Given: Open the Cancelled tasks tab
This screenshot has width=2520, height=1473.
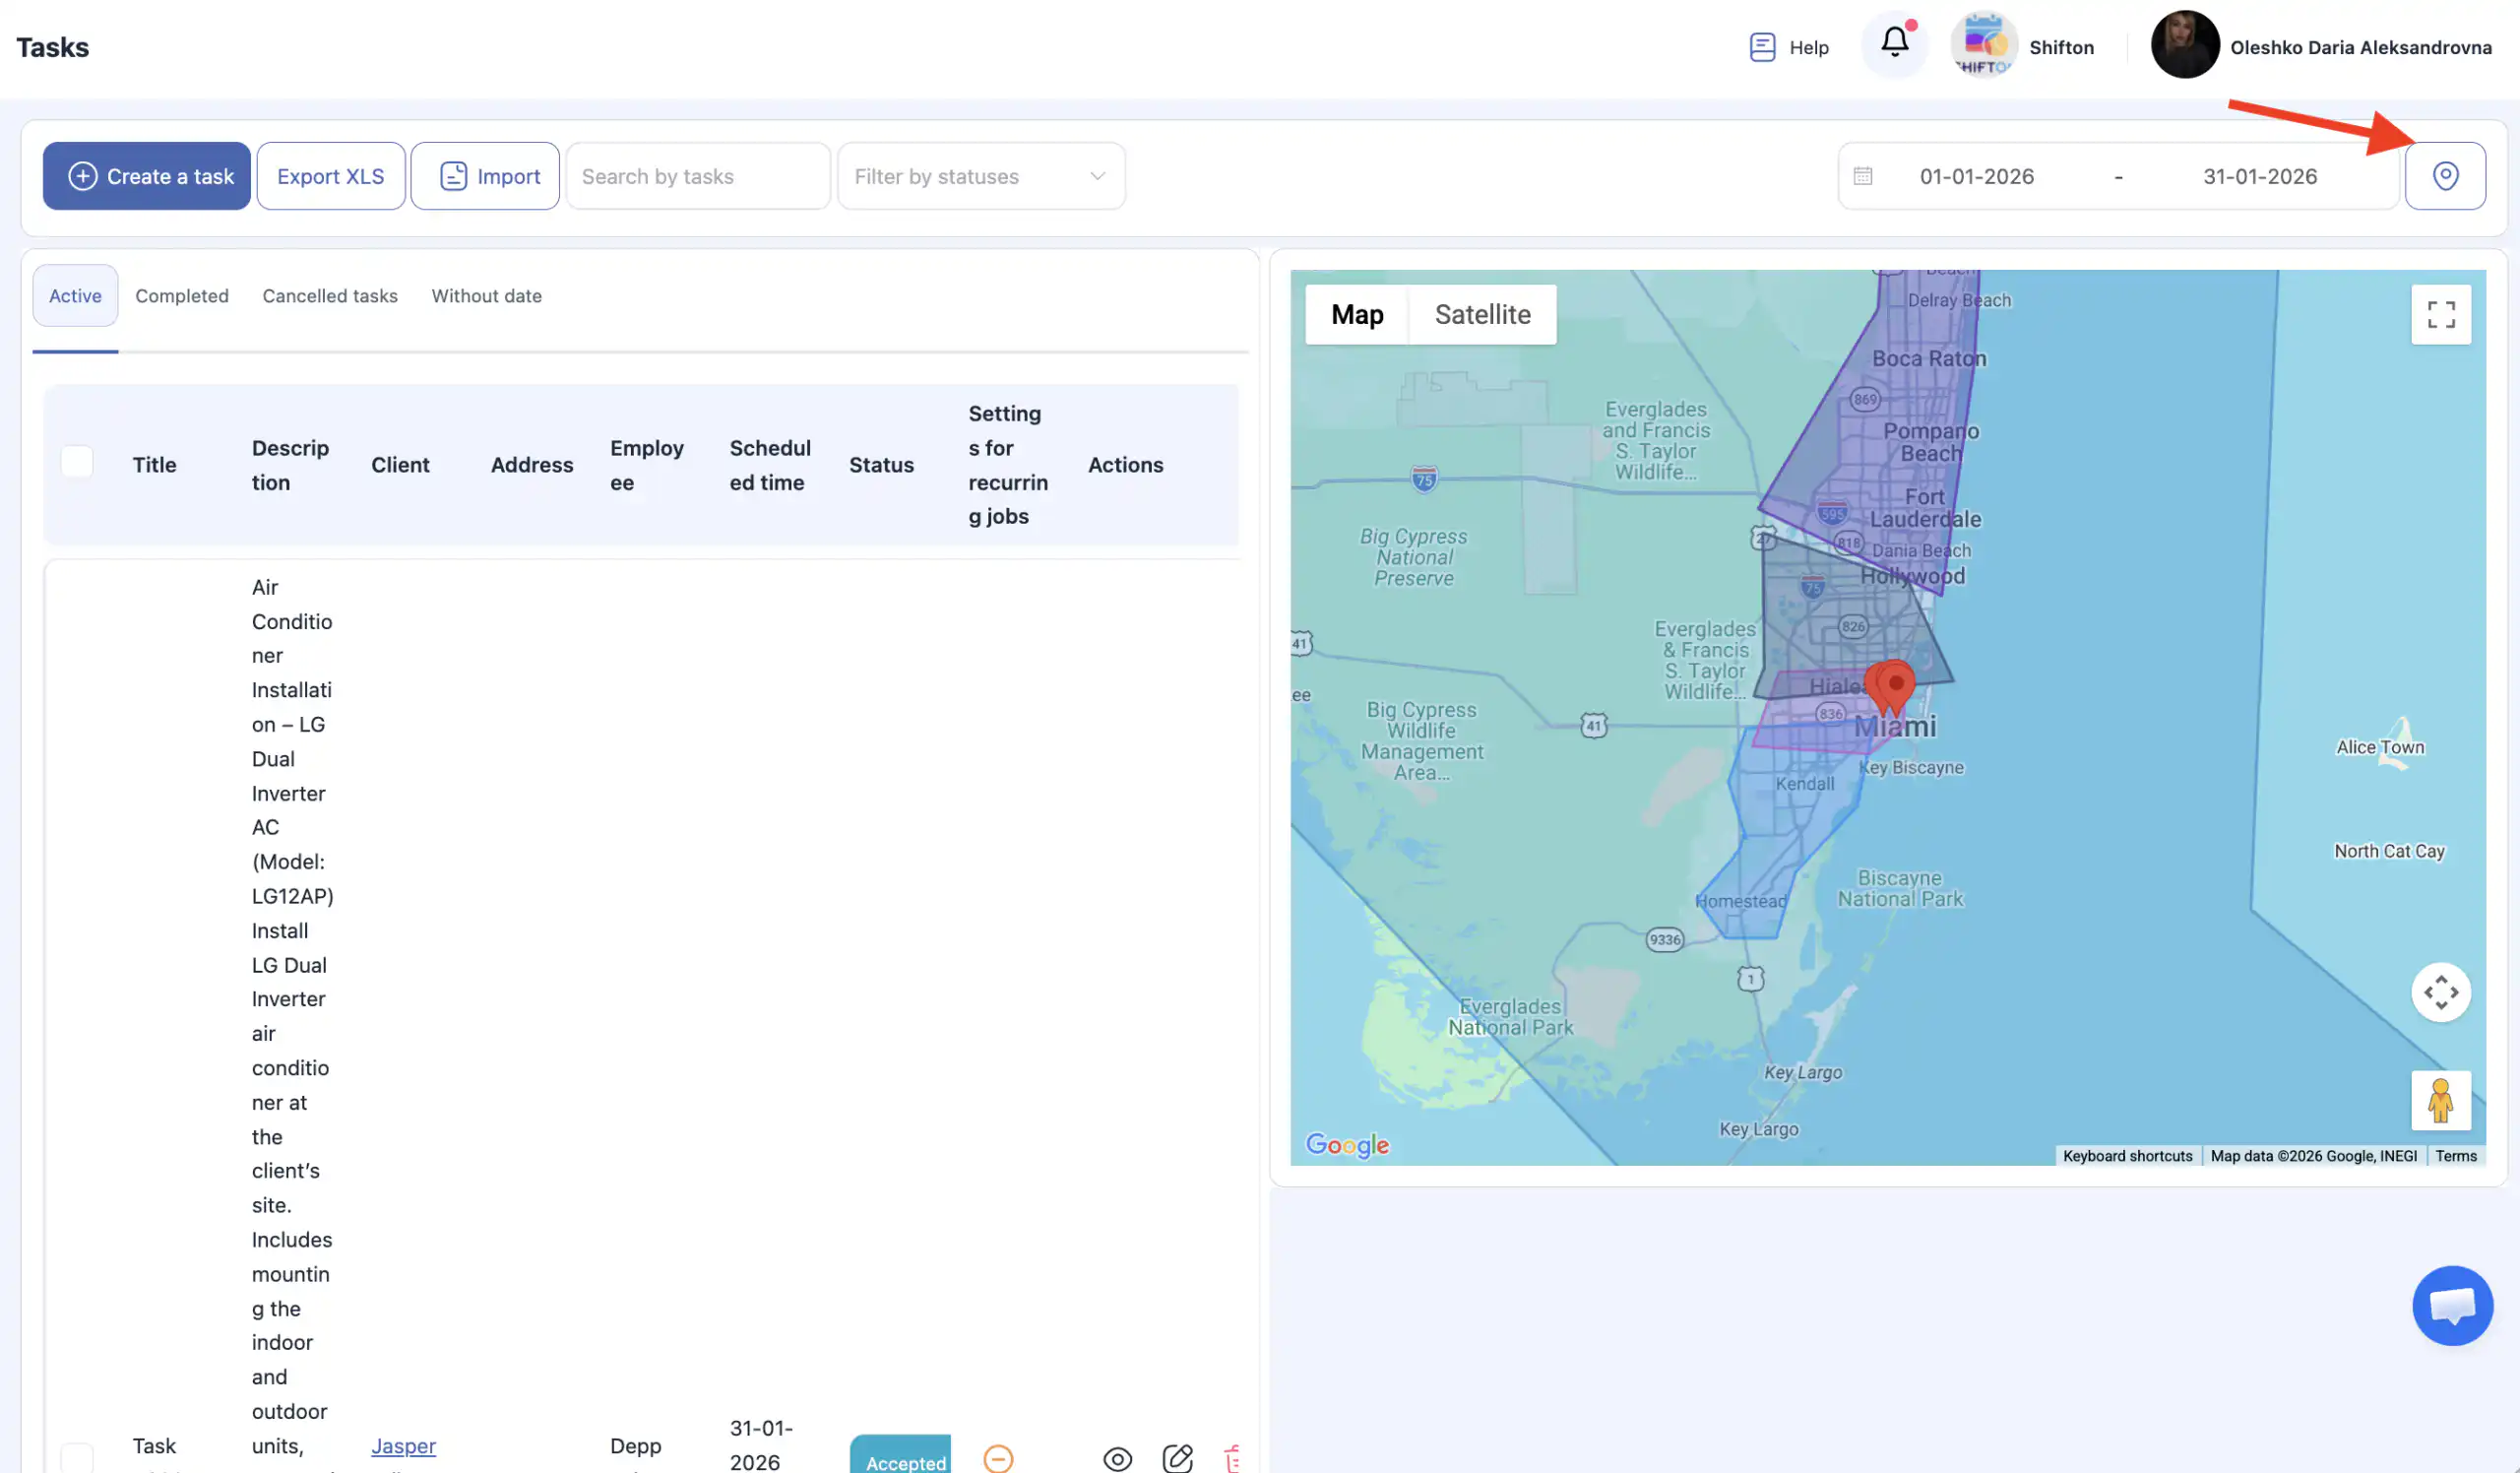Looking at the screenshot, I should pos(329,296).
